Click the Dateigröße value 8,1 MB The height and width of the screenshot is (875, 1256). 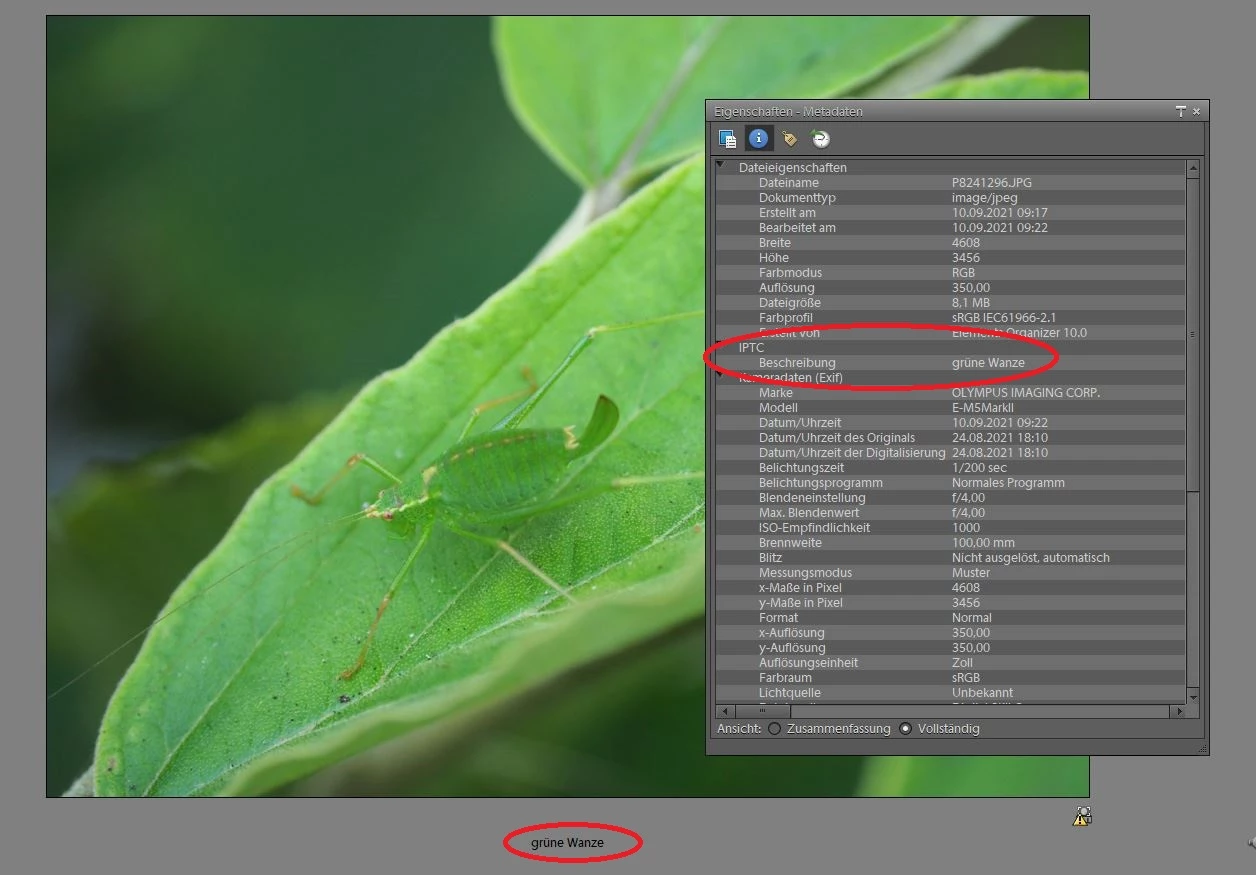tap(971, 302)
